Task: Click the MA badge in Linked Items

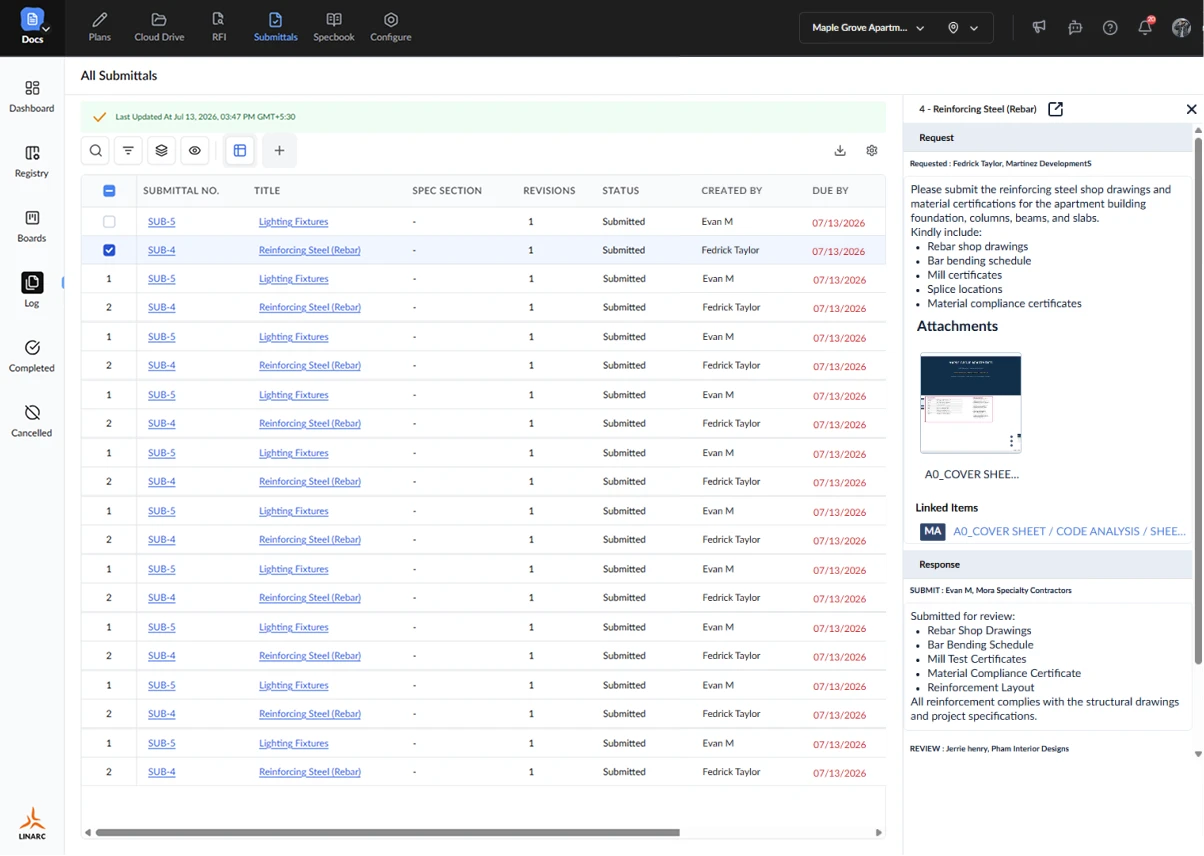Action: (x=933, y=532)
